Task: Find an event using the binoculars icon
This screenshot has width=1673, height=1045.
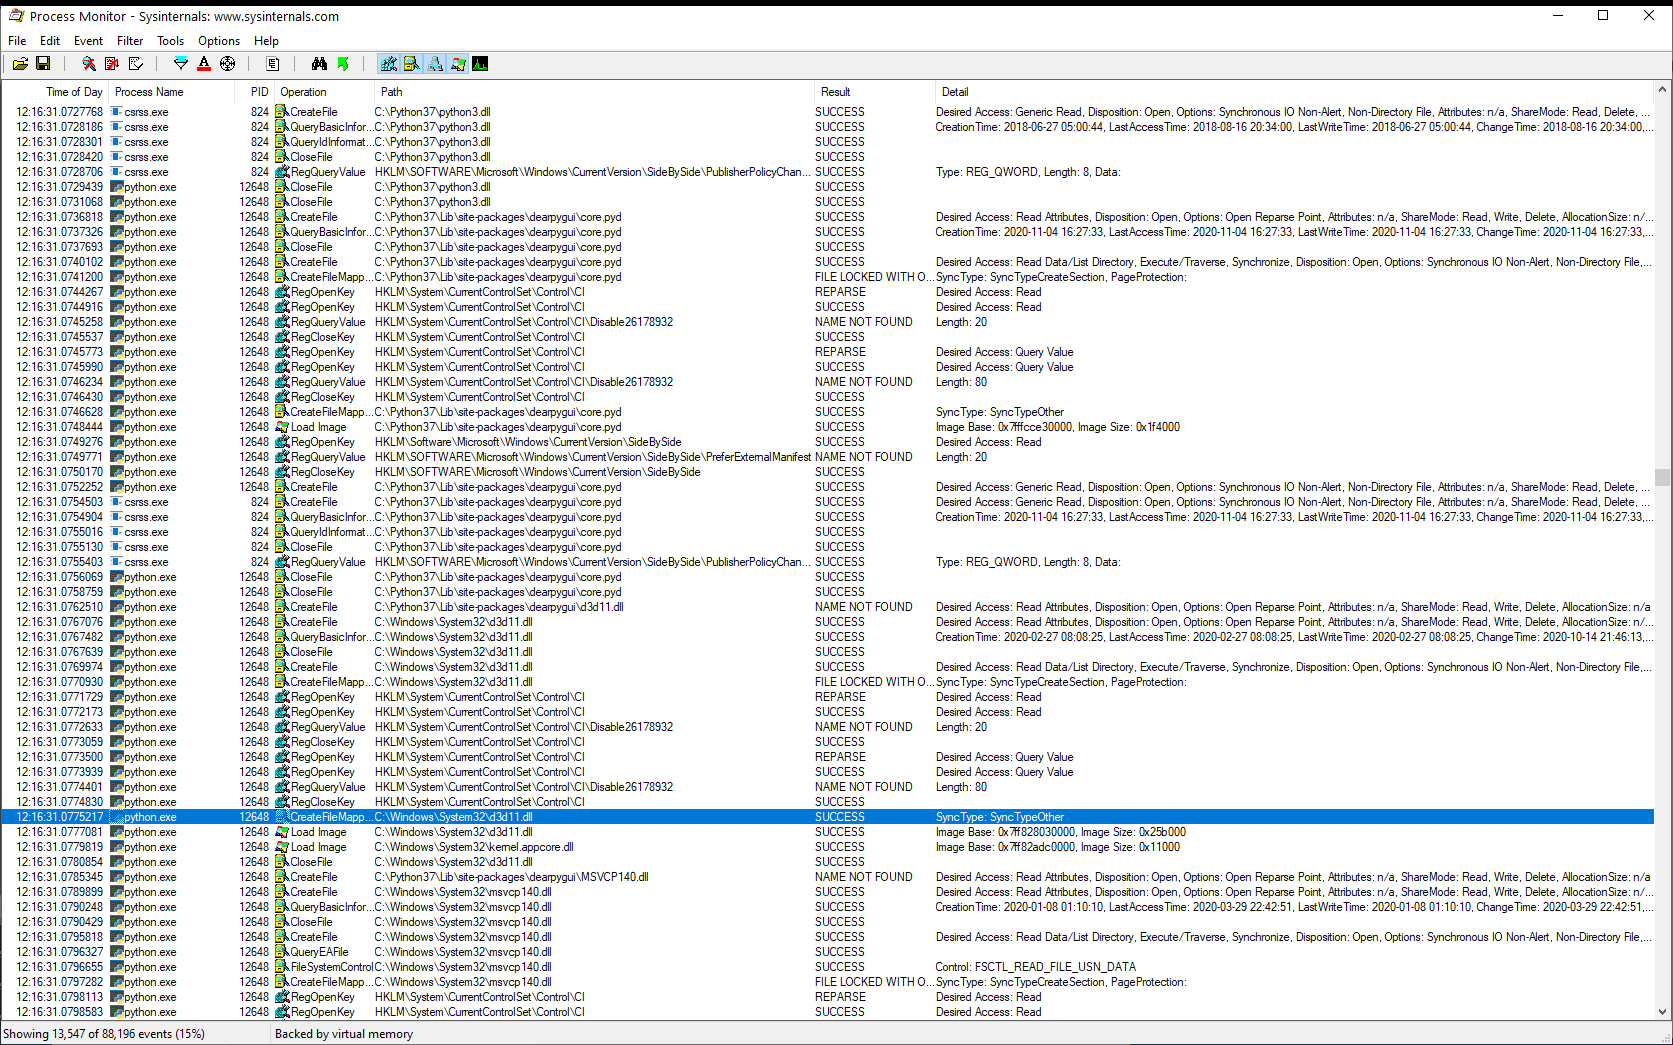Action: tap(319, 63)
